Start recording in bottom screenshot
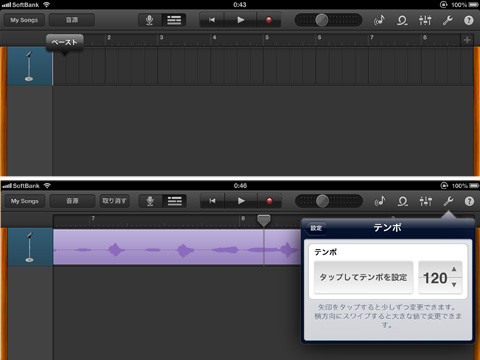 (269, 201)
